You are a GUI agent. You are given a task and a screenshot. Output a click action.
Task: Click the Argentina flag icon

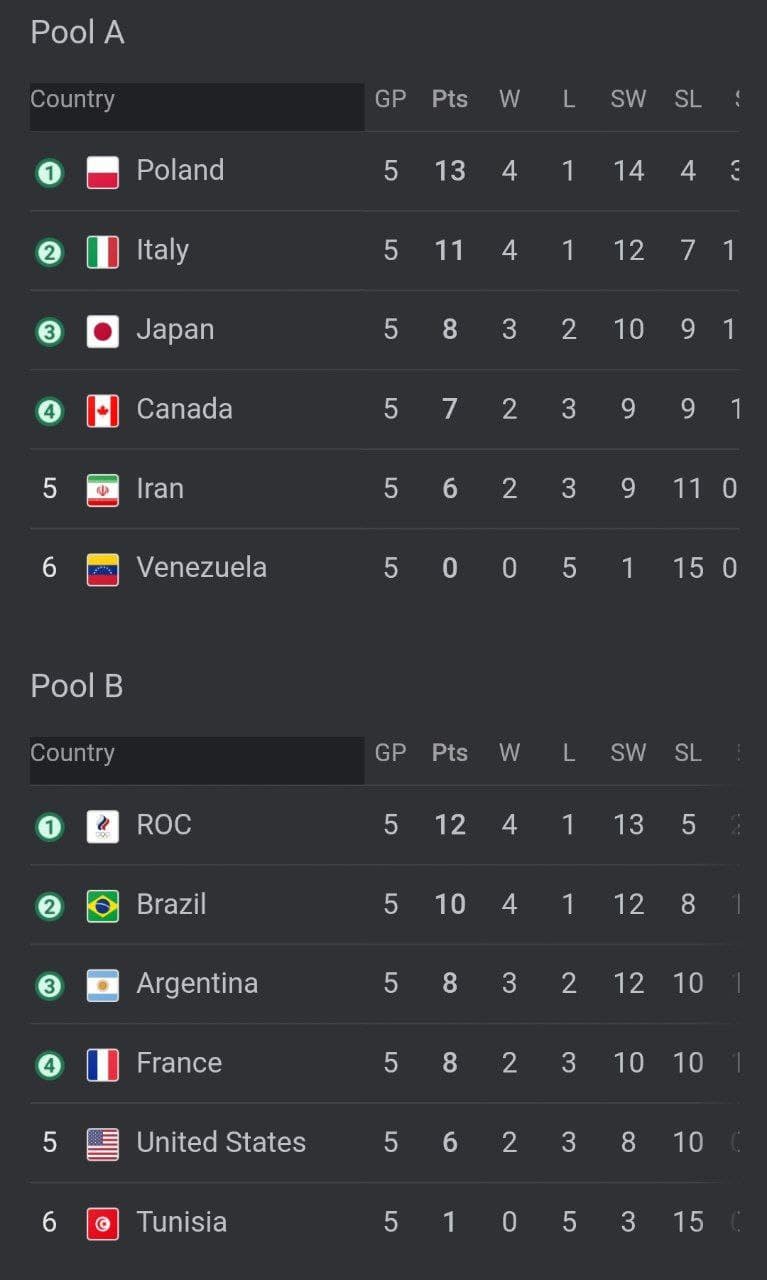103,985
